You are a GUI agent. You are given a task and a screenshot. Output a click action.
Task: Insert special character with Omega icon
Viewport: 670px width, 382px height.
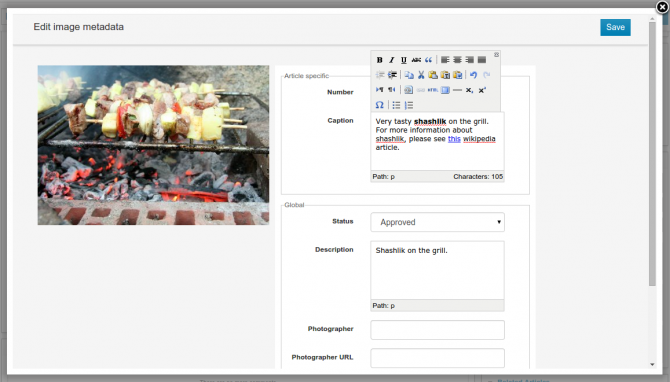pyautogui.click(x=379, y=105)
